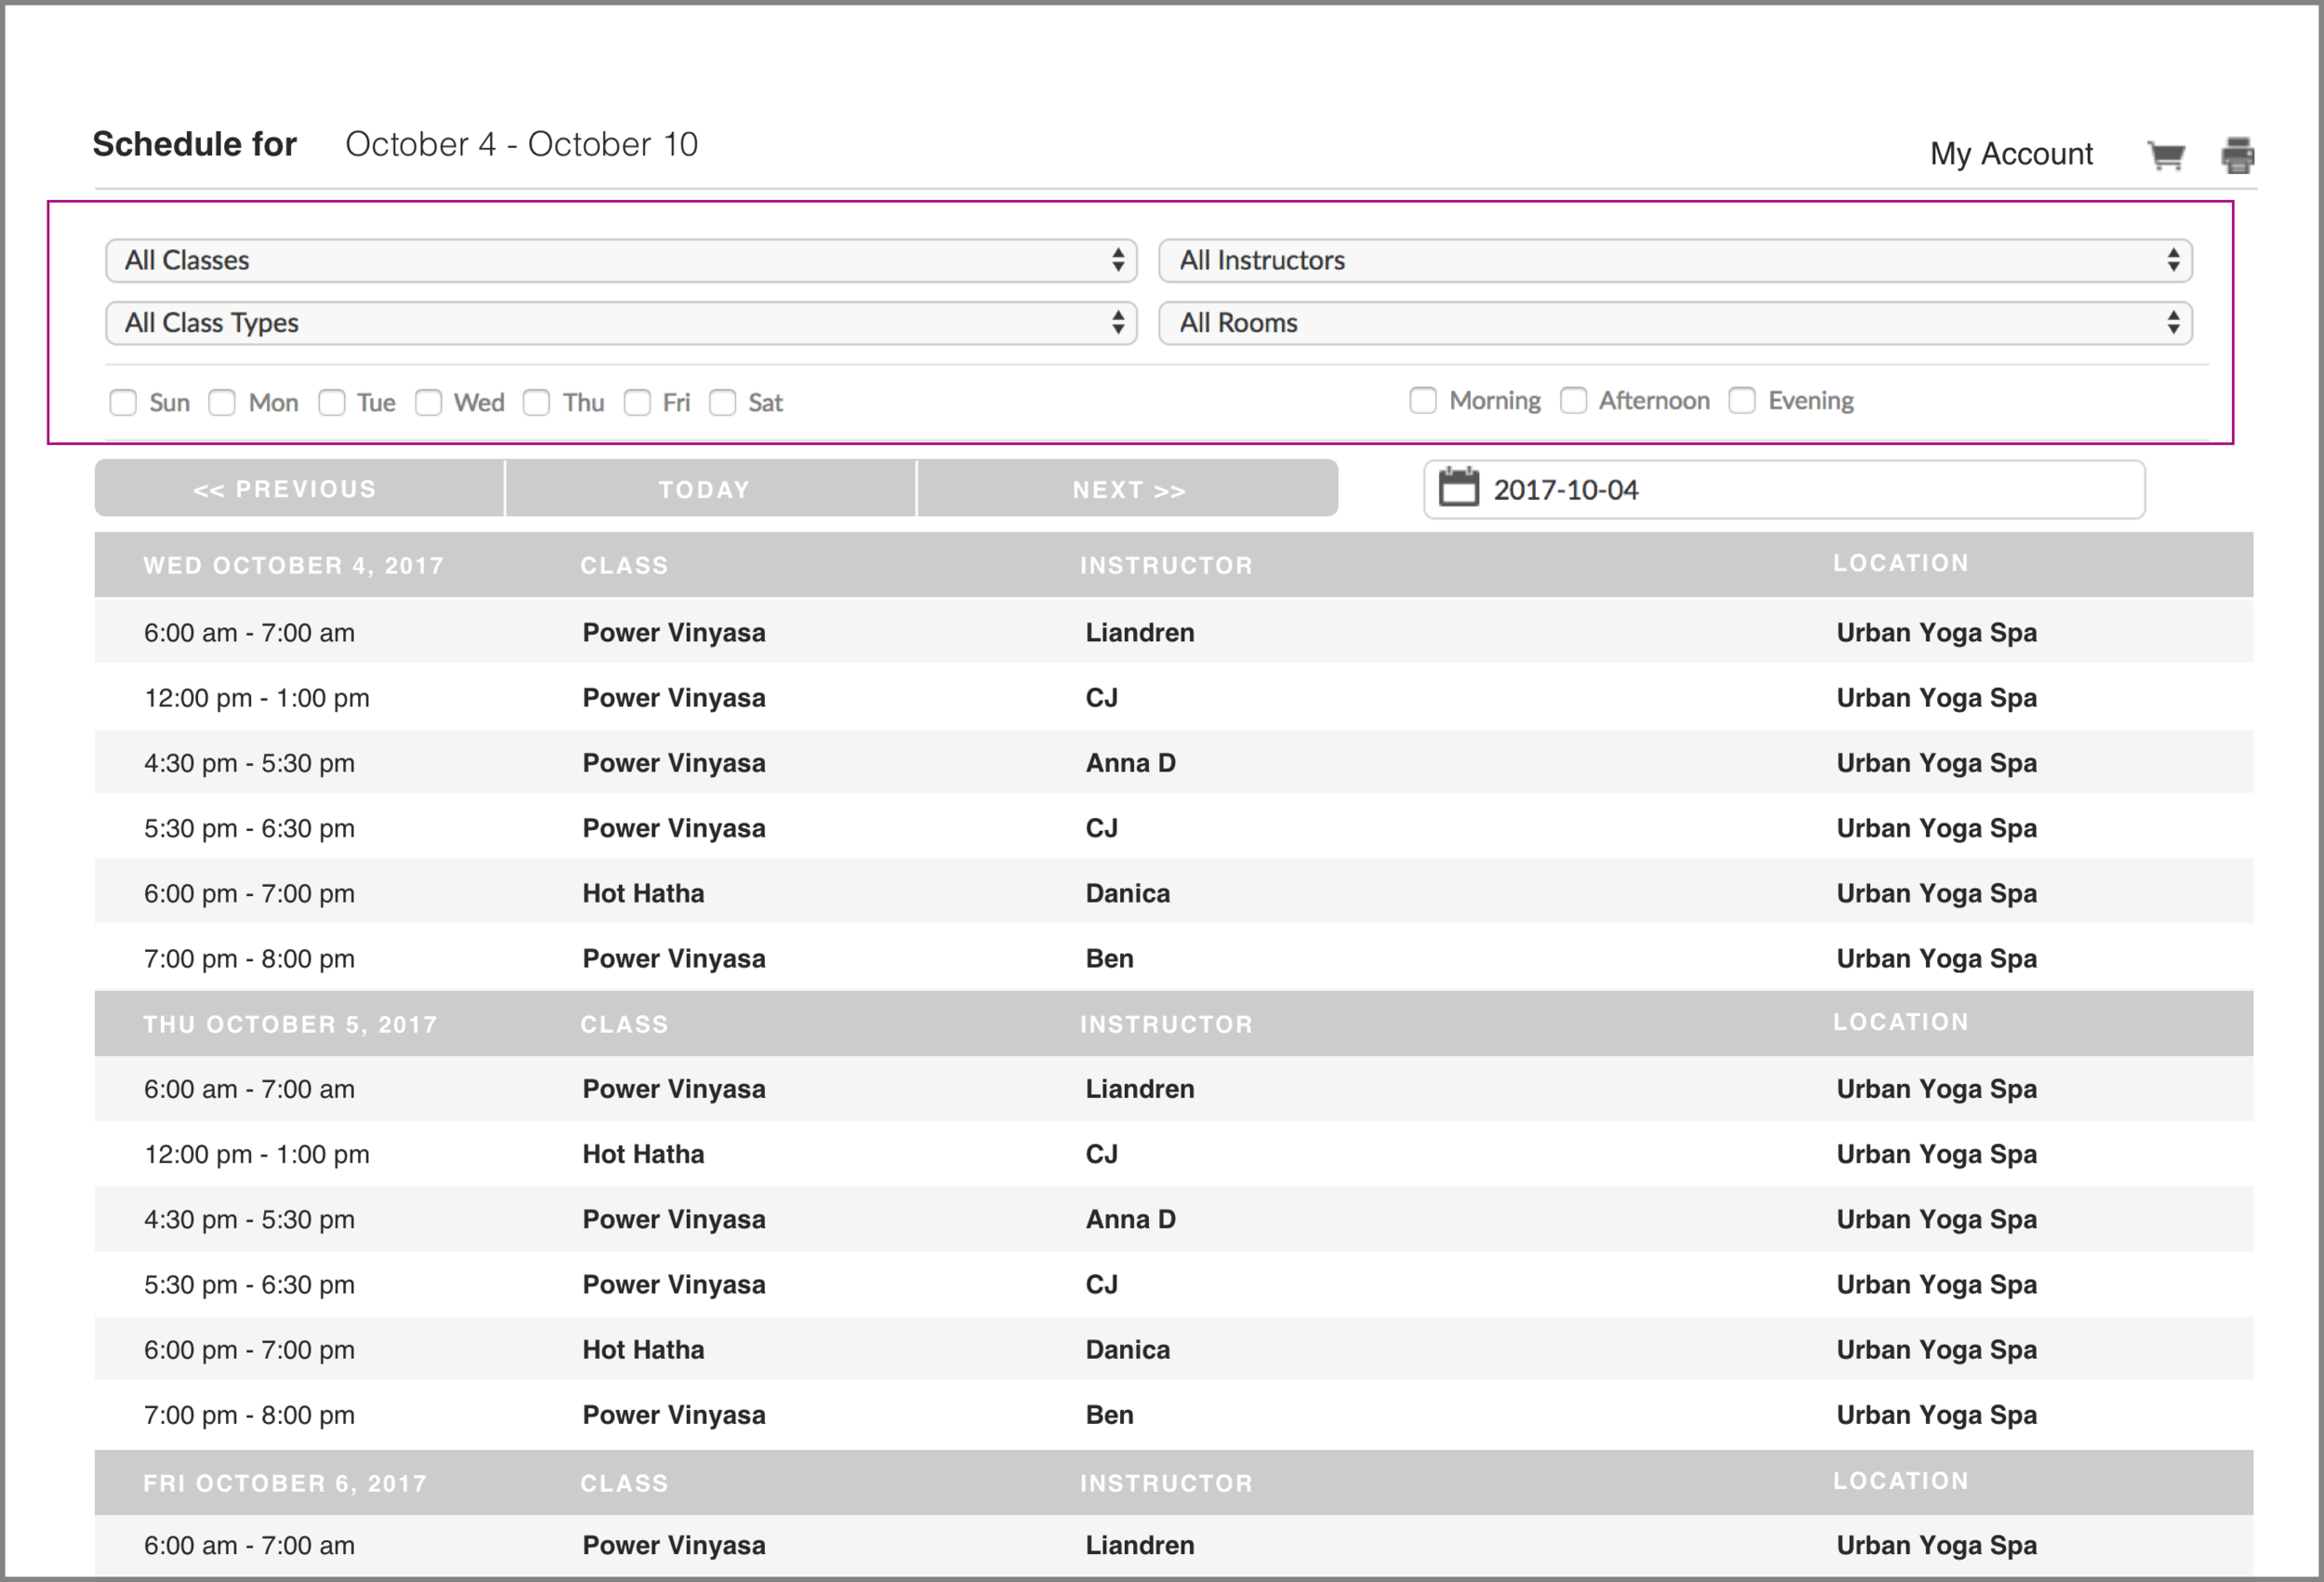Image resolution: width=2324 pixels, height=1582 pixels.
Task: Select Wednesday 6:00 pm Hot Hatha class
Action: [x=644, y=893]
